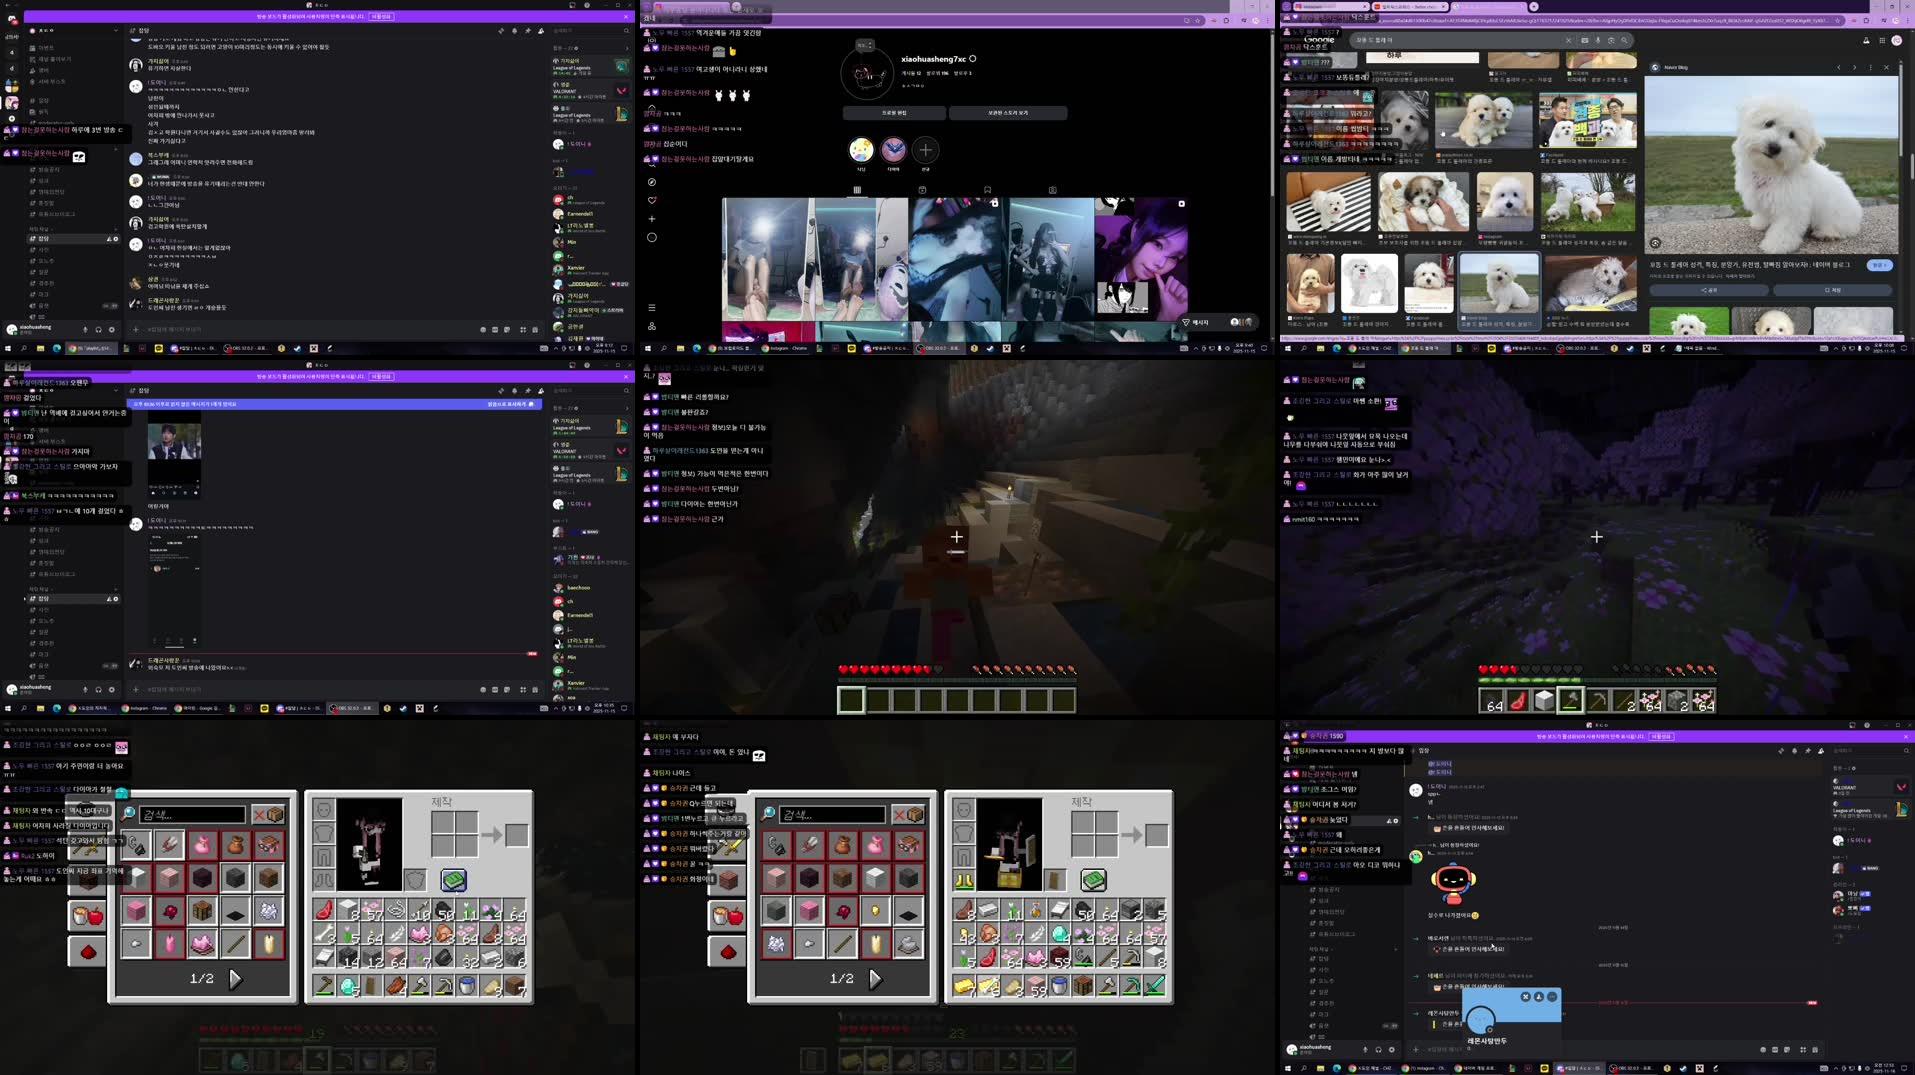This screenshot has height=1075, width=1915.
Task: Deafen audio with the headphone toggle in Discord
Action: 98,329
